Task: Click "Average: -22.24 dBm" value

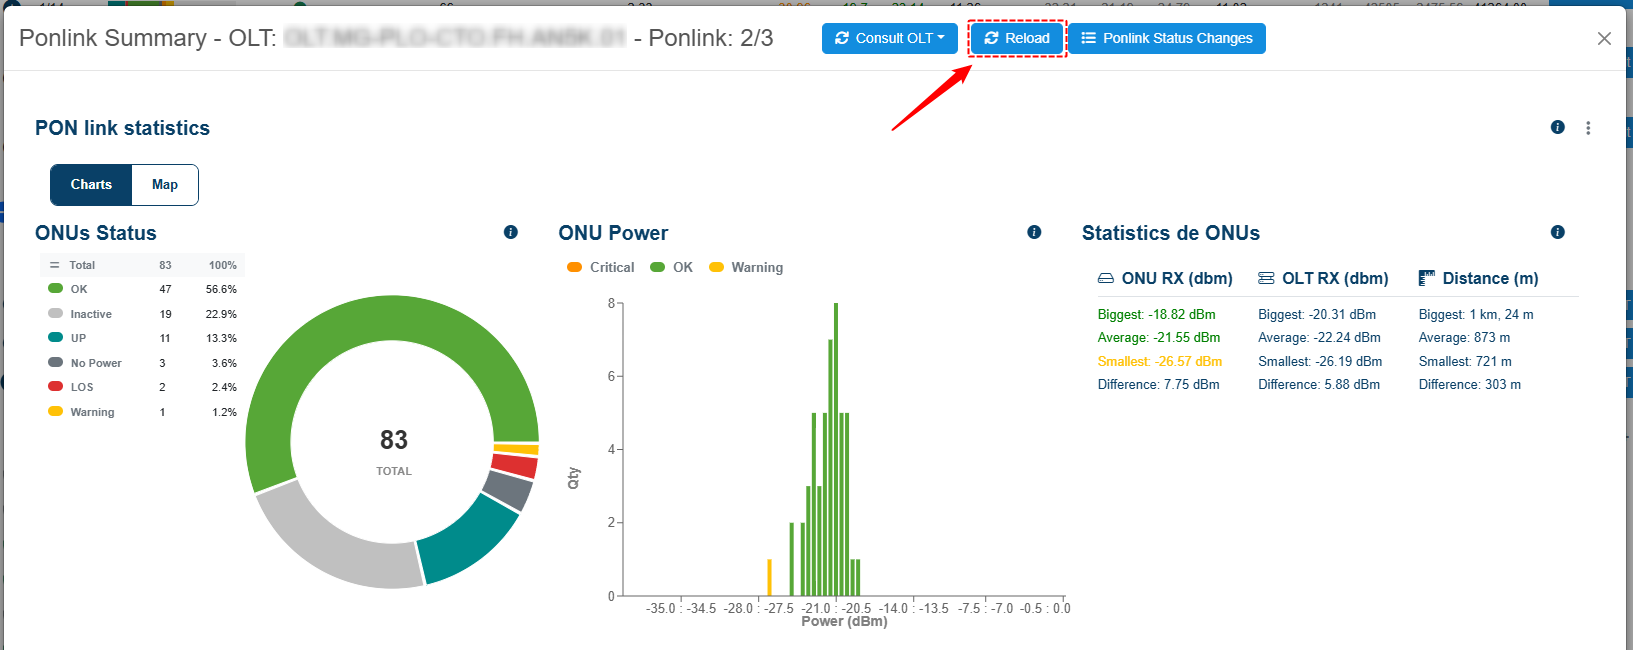Action: (1319, 338)
